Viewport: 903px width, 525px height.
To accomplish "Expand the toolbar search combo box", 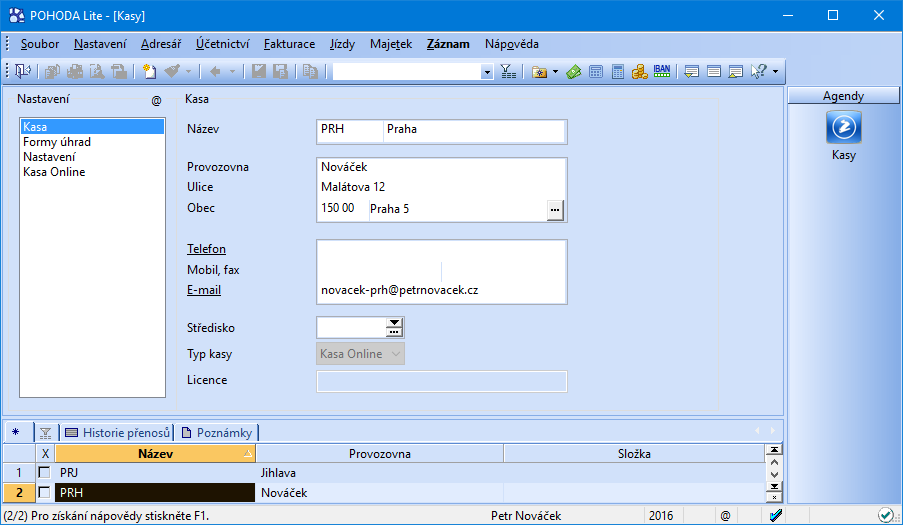I will pyautogui.click(x=487, y=72).
